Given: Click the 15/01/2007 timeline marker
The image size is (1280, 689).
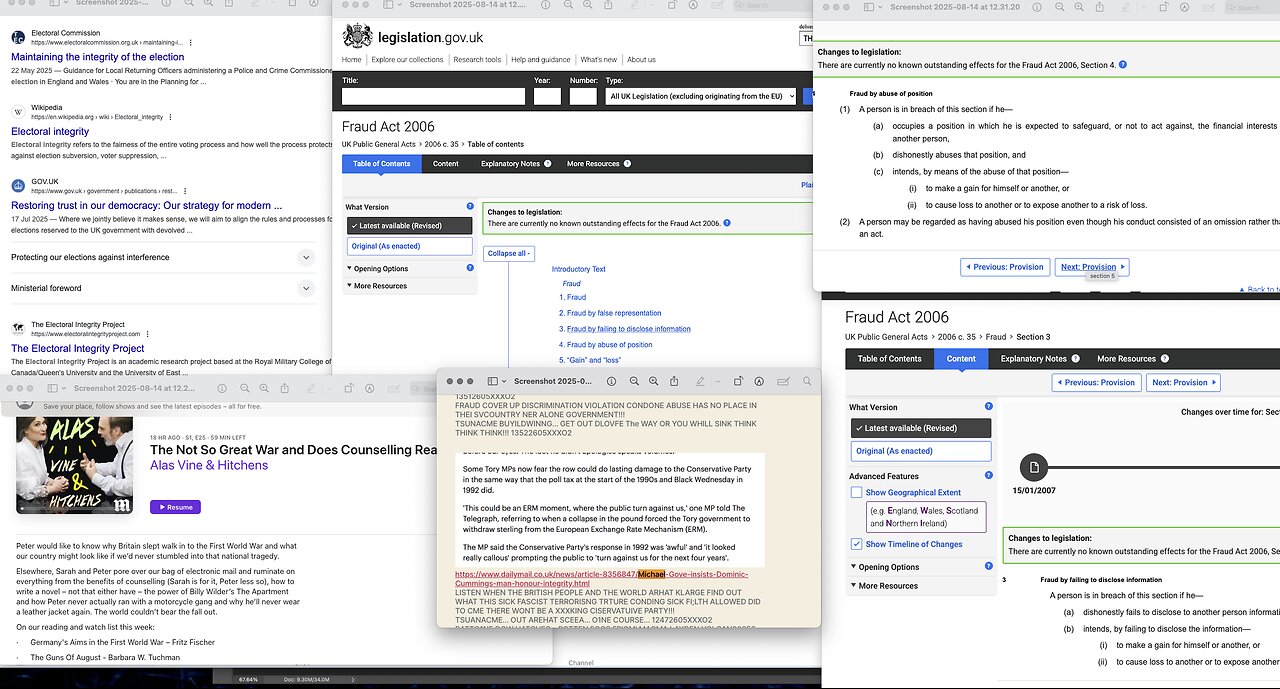Looking at the screenshot, I should tap(1034, 467).
